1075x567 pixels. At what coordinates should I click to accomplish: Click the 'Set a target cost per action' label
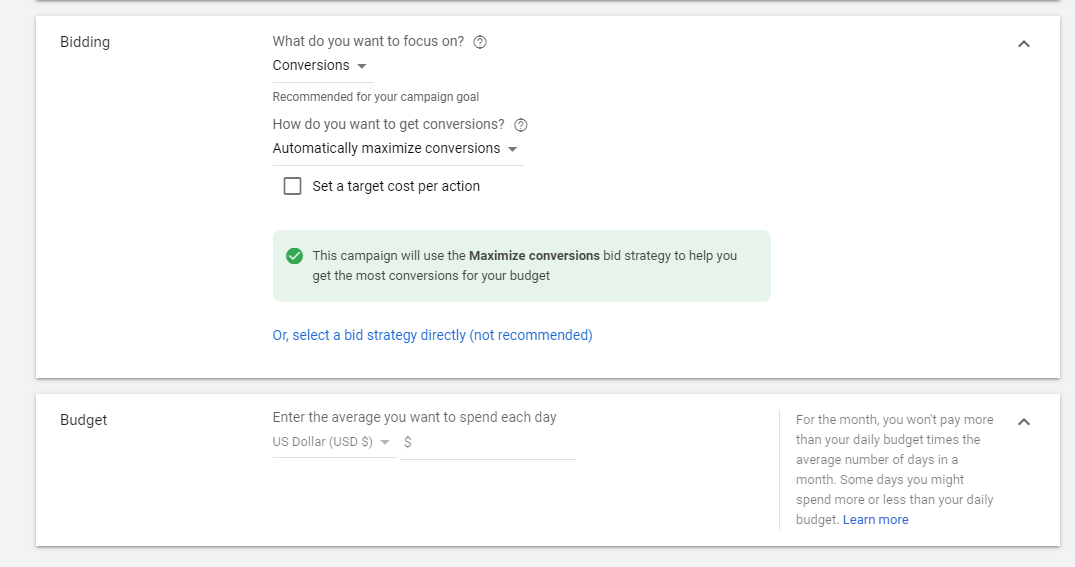pyautogui.click(x=396, y=186)
